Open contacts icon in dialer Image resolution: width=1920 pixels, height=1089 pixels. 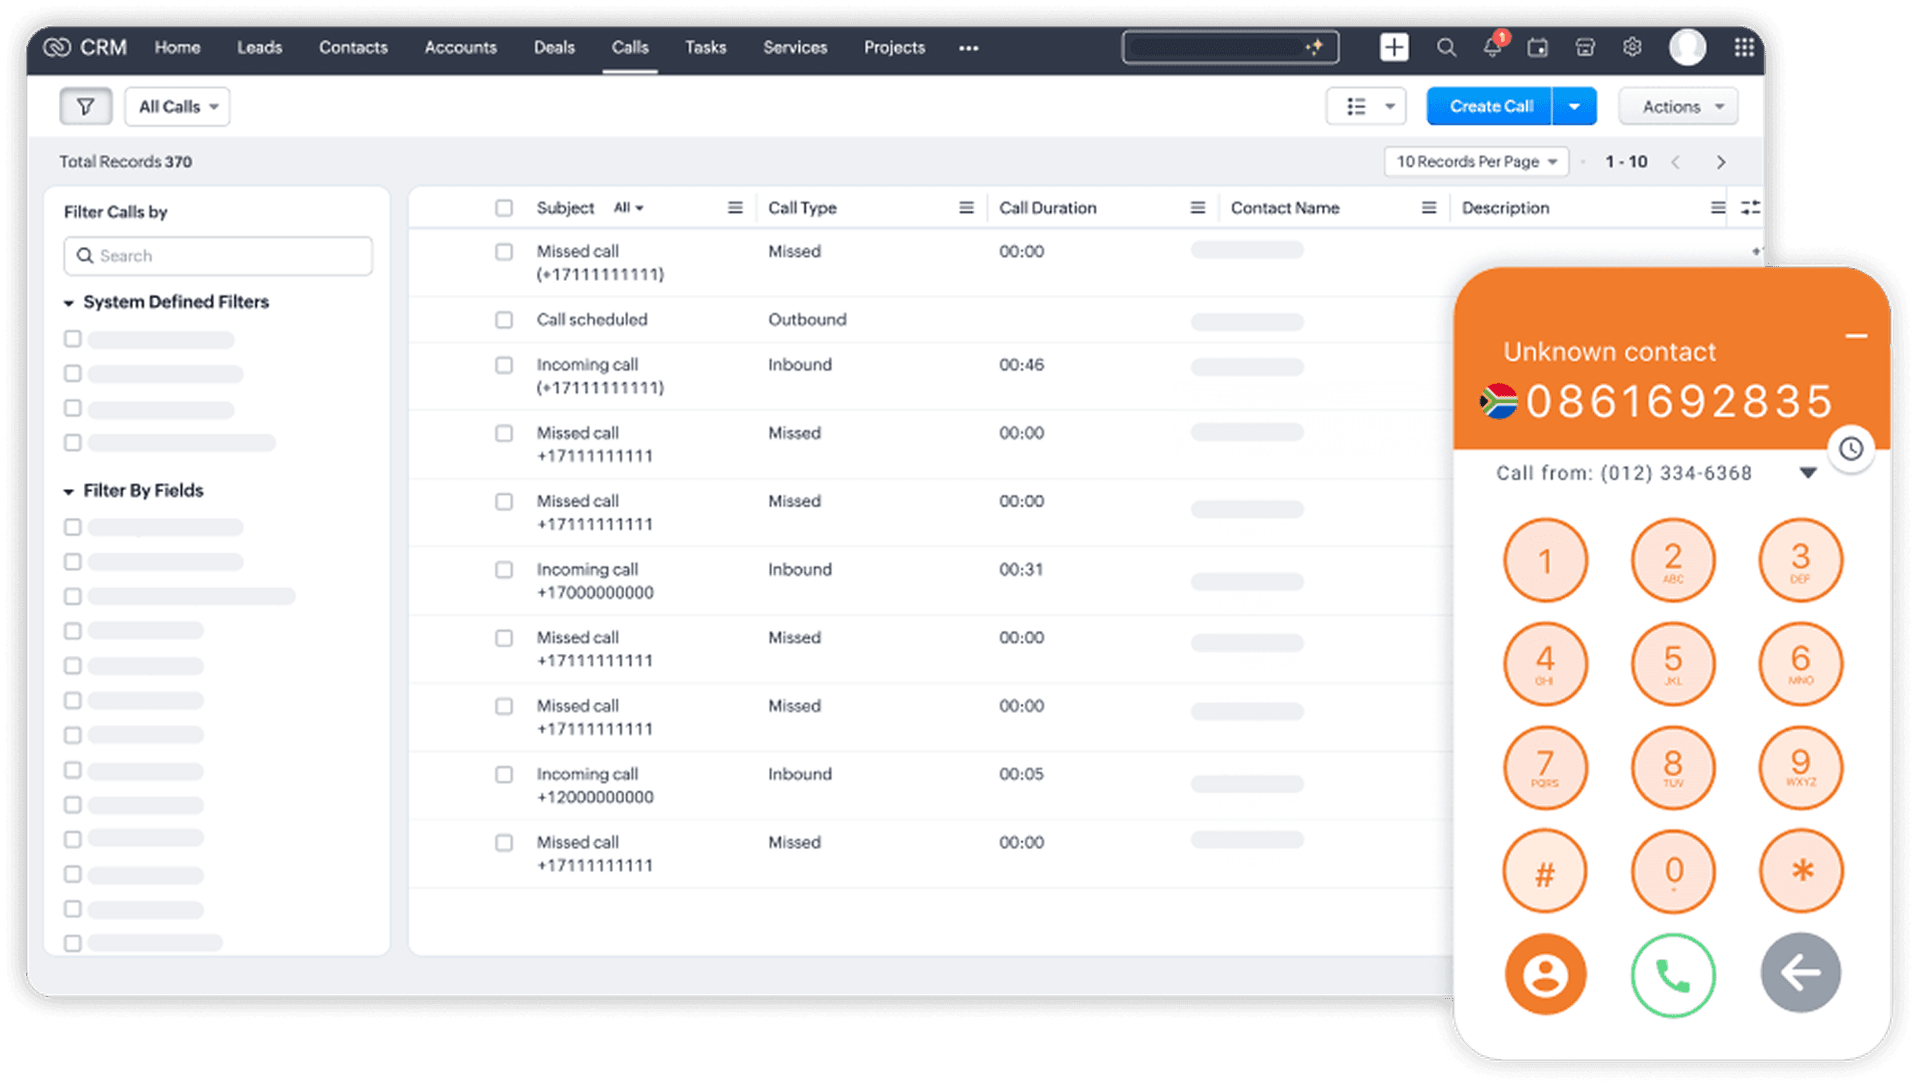coord(1545,974)
